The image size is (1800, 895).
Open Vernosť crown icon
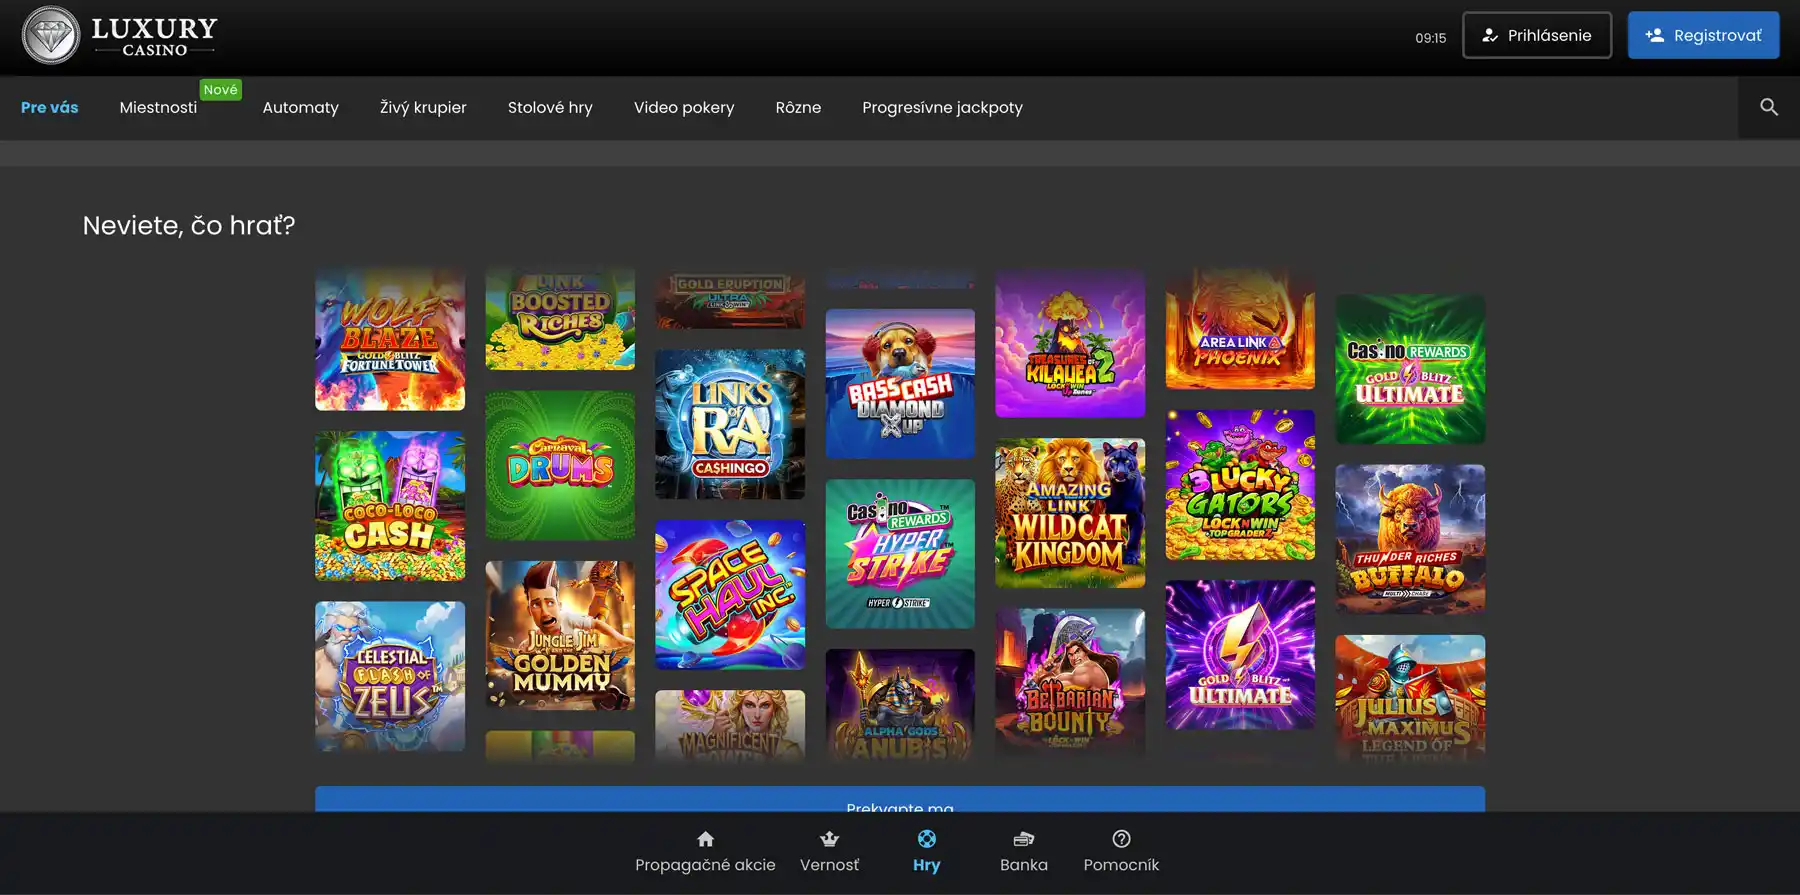pos(829,839)
